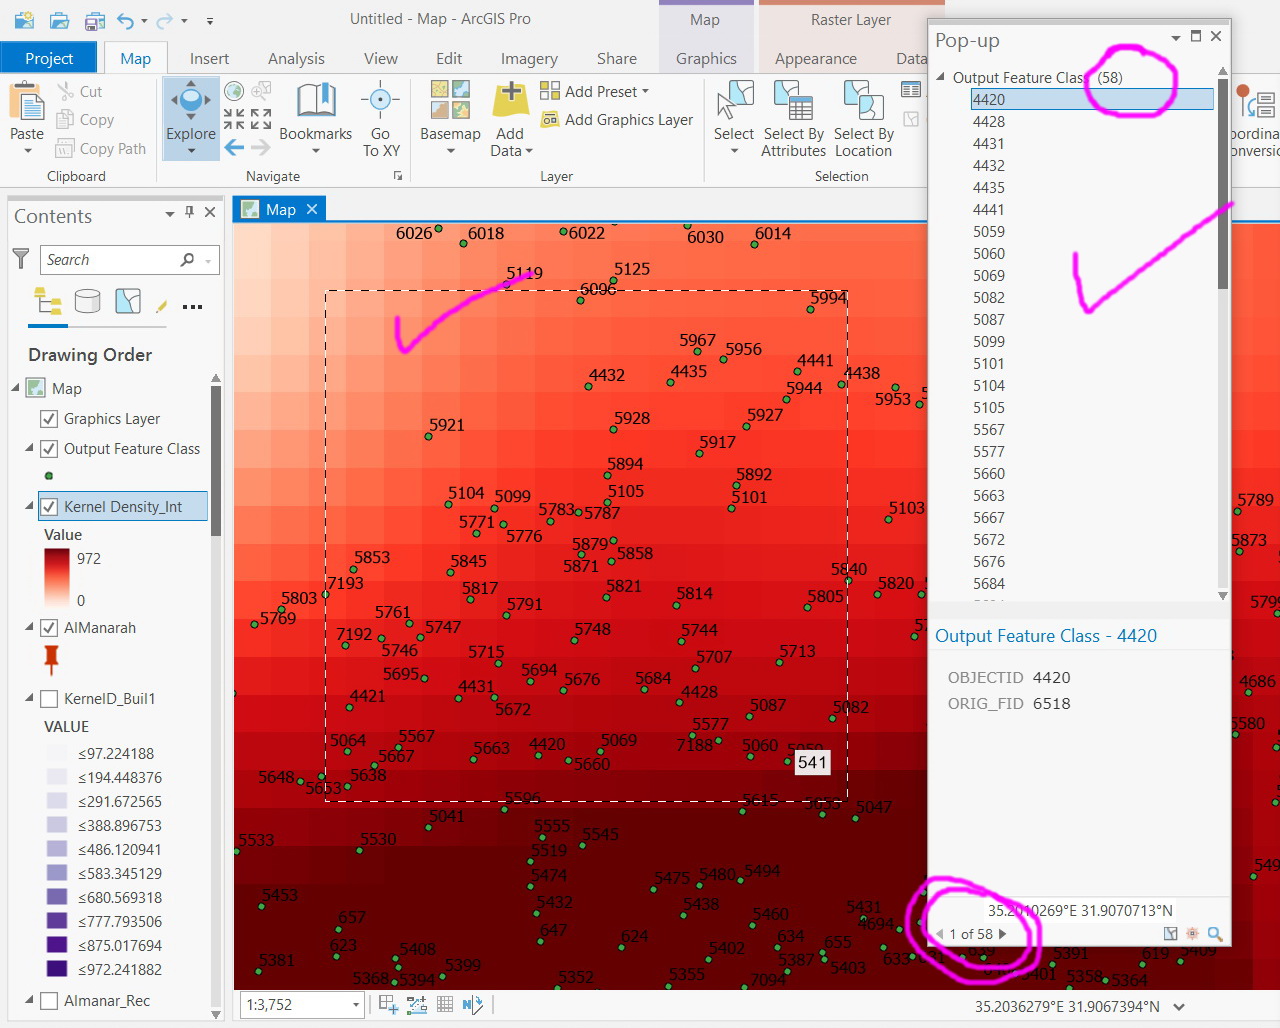Click the Snapping icon in the status bar
1280x1028 pixels.
pyautogui.click(x=388, y=1004)
